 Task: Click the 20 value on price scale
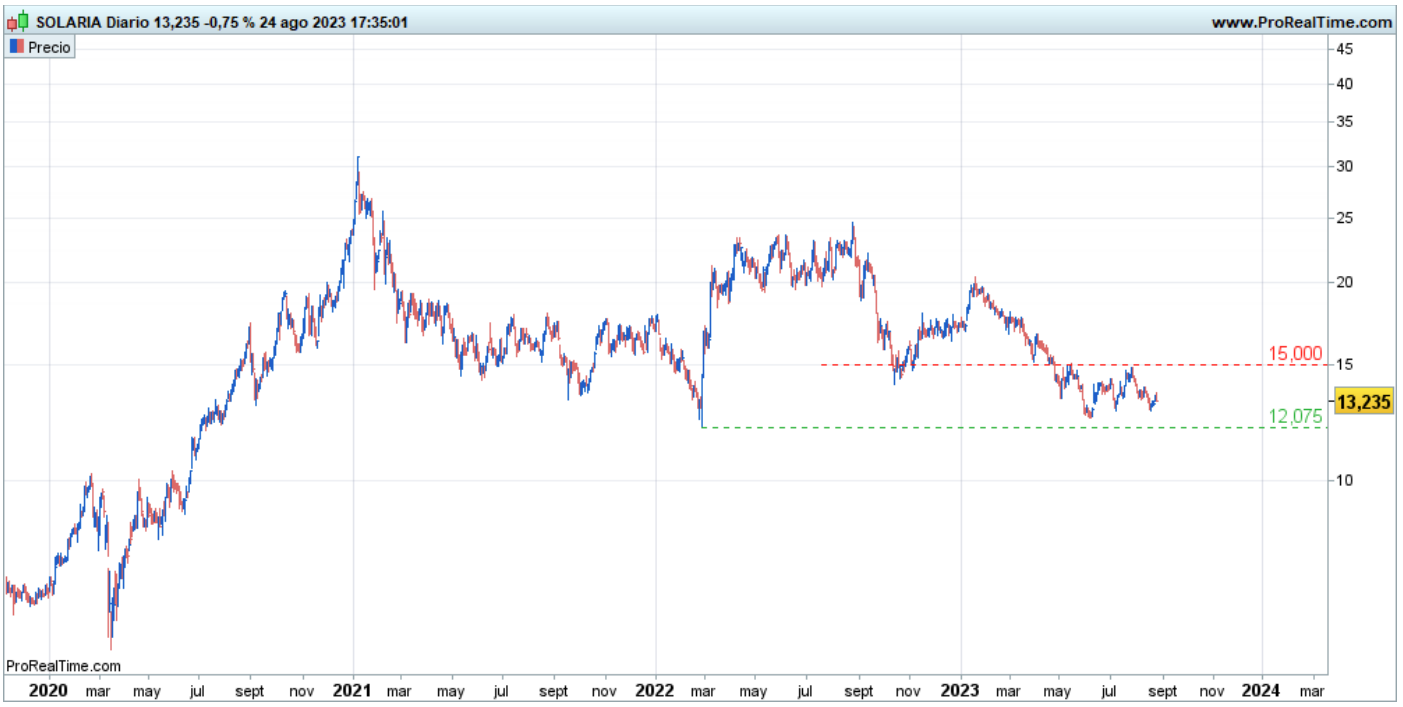tap(1345, 282)
